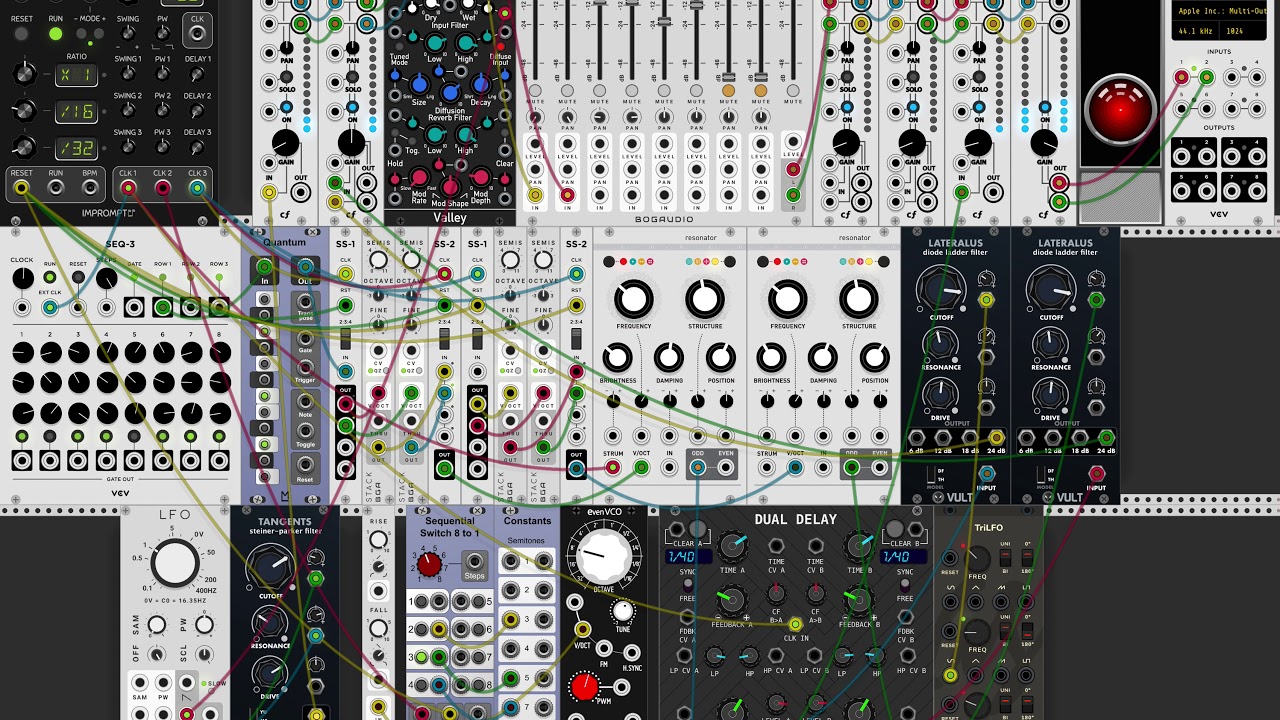
Task: Click the top FREQ knob on TriLFO
Action: pos(977,560)
